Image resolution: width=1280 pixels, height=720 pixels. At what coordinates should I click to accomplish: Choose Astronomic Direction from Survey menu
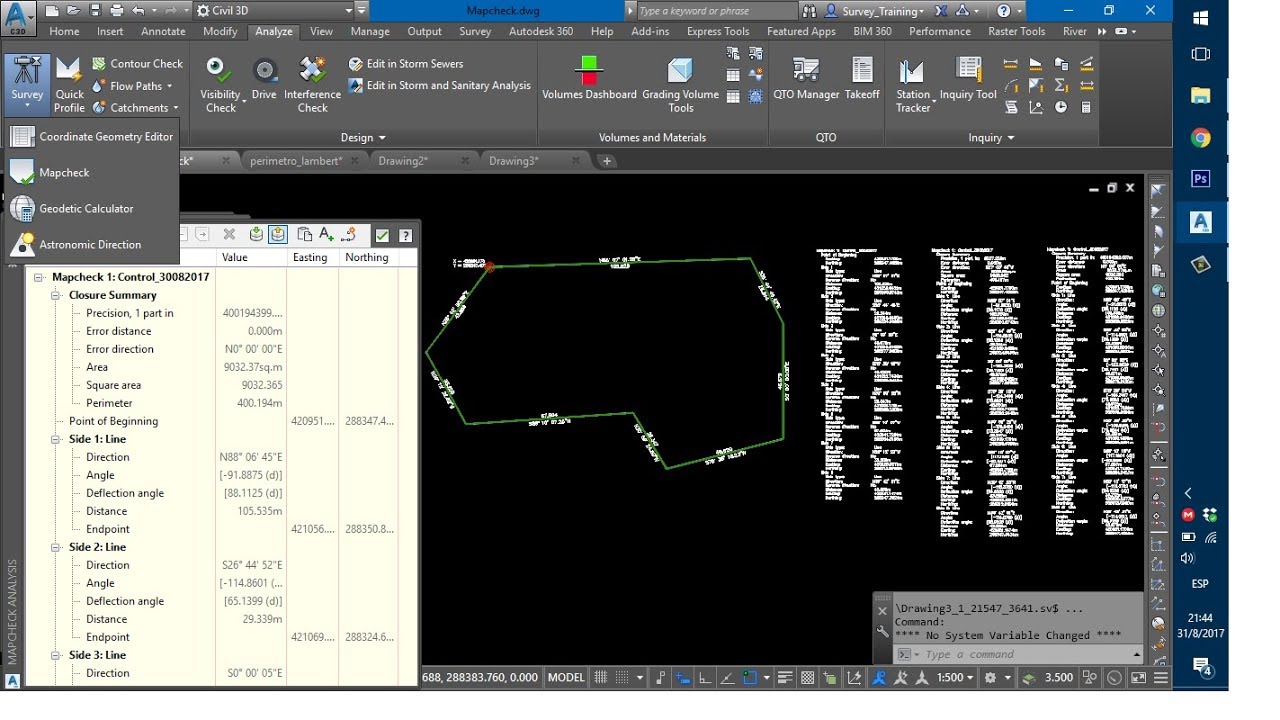(92, 244)
